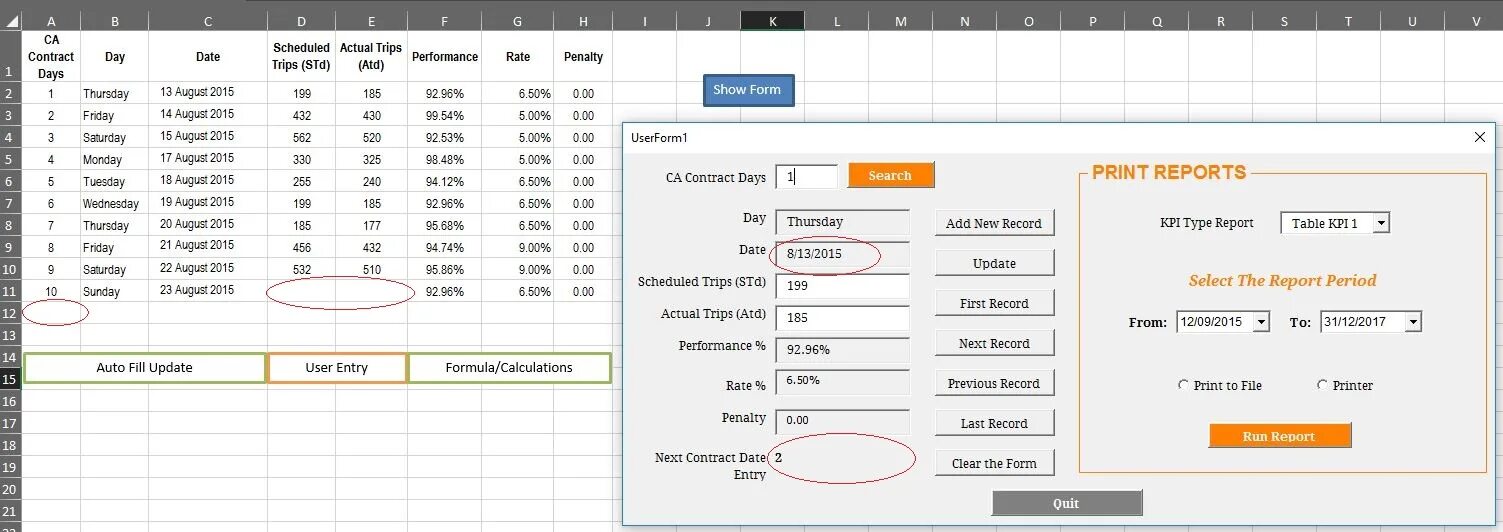Click scheduled trips value 255
The width and height of the screenshot is (1503, 532).
(301, 181)
